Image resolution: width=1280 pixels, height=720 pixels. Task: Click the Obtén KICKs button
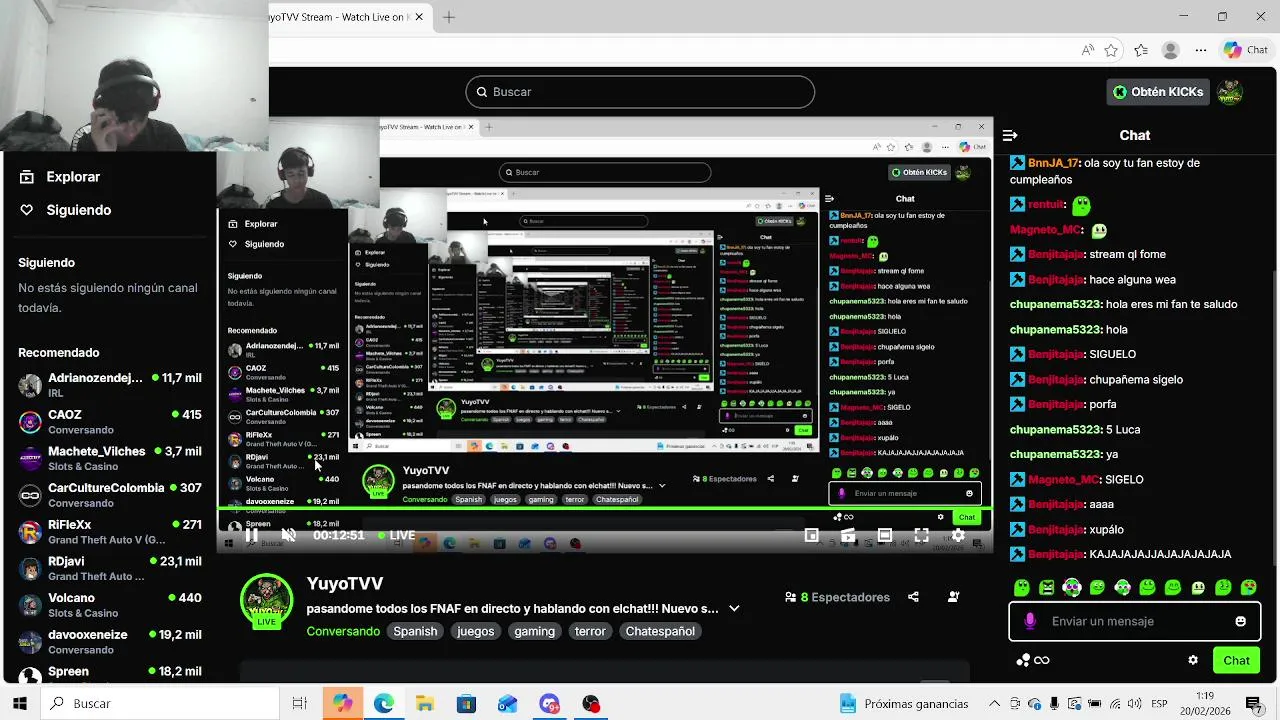coord(1159,92)
